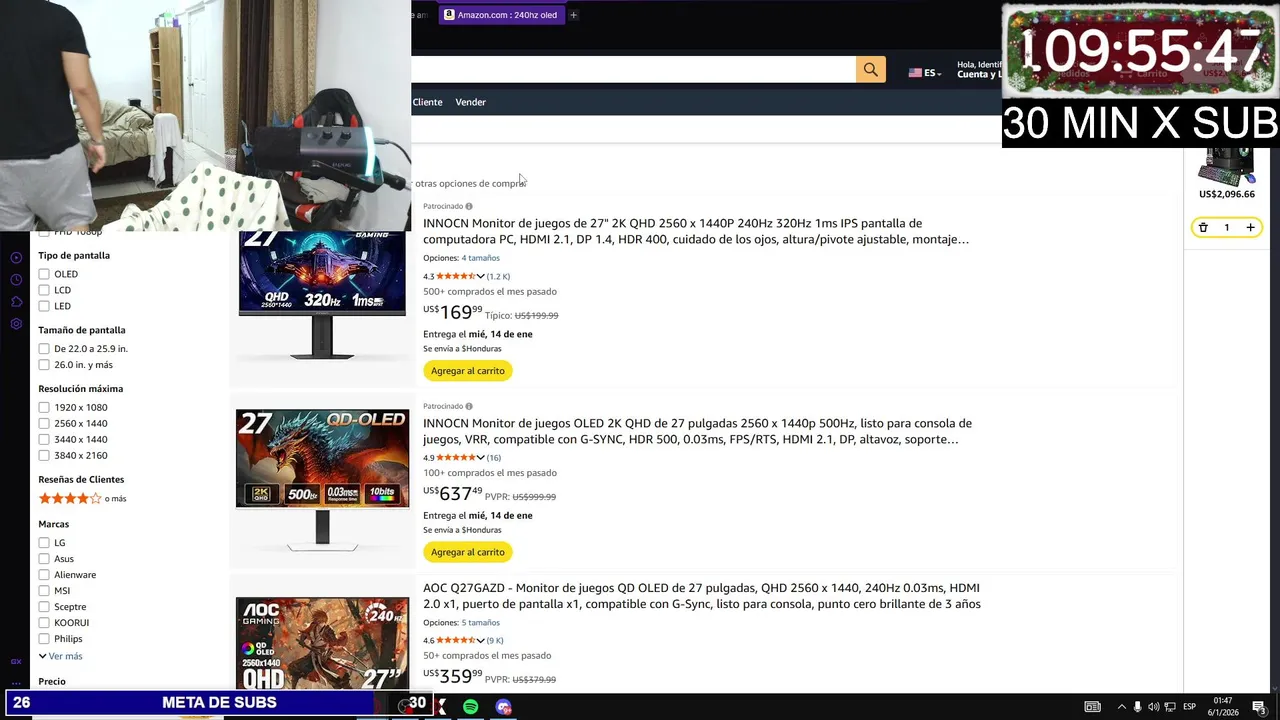Check the 26.0 in. y más filter
Screen dimensions: 1280x720
(44, 365)
